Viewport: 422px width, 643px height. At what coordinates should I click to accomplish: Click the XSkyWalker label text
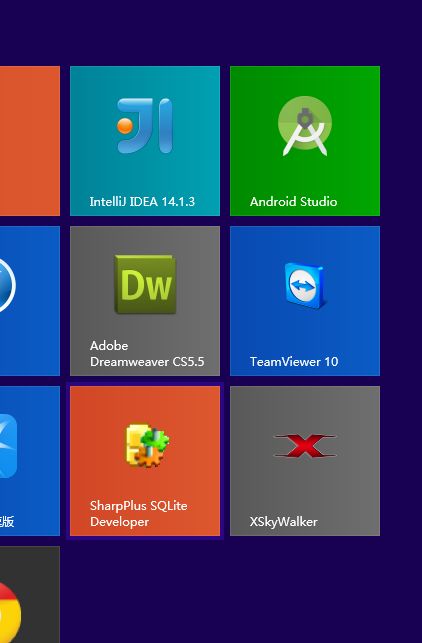283,522
